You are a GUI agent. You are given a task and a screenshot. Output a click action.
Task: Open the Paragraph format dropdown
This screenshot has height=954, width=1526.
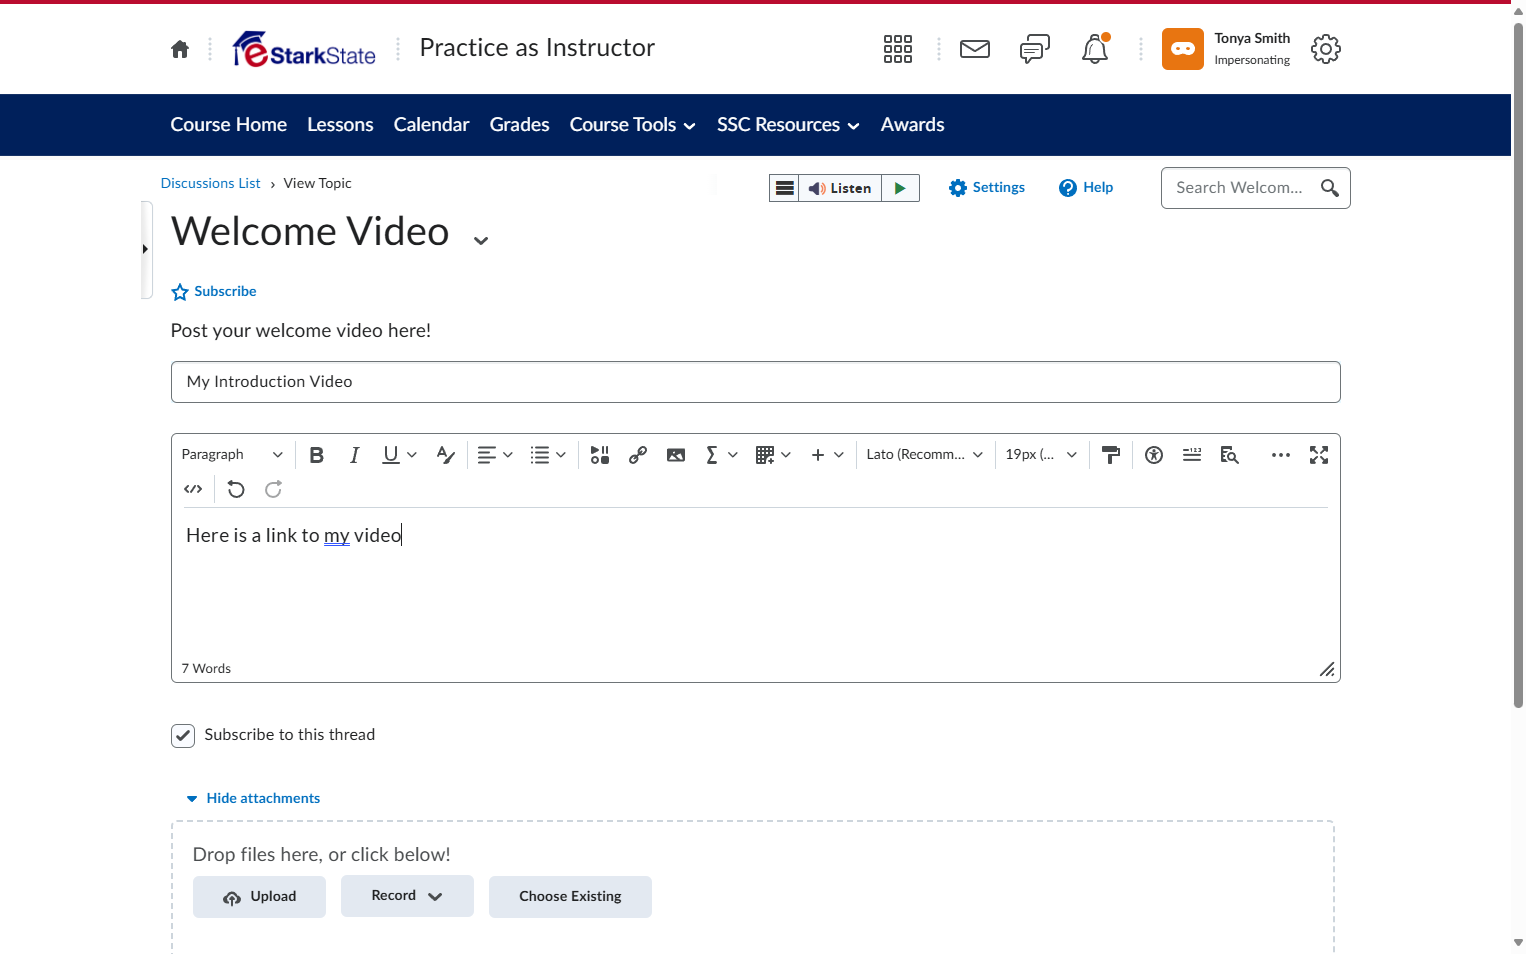(x=232, y=455)
